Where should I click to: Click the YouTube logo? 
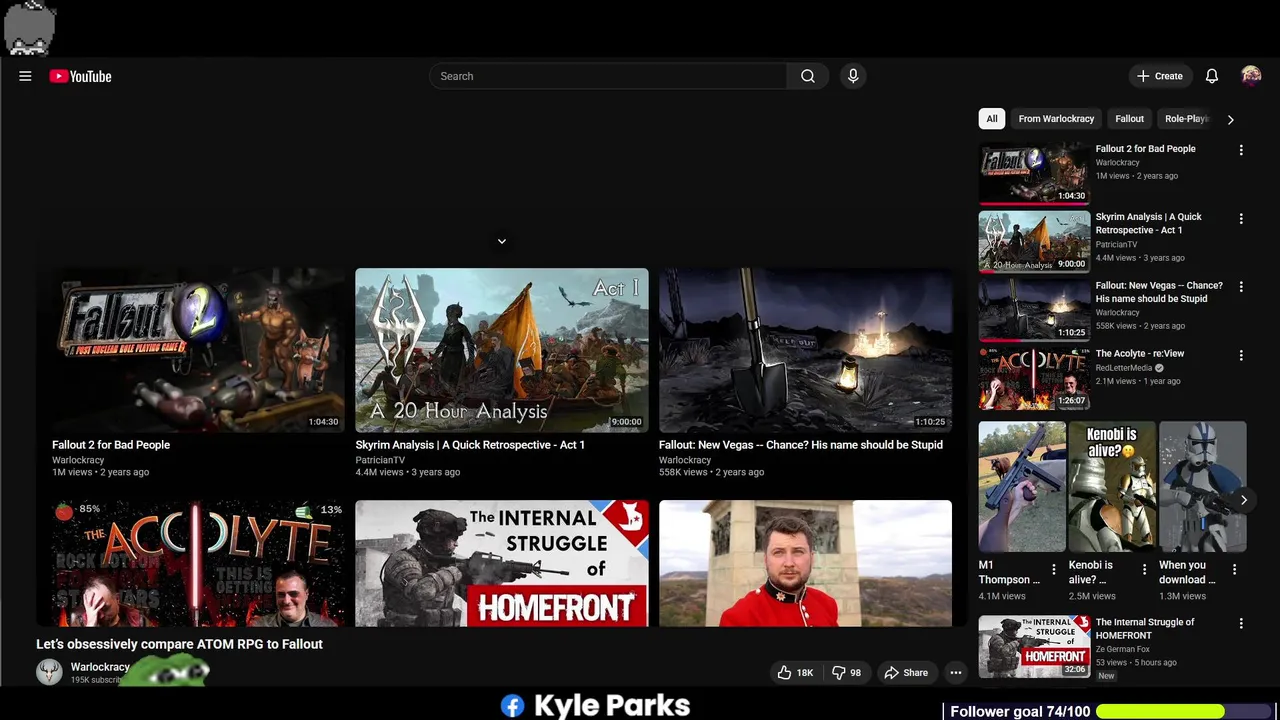[x=80, y=76]
